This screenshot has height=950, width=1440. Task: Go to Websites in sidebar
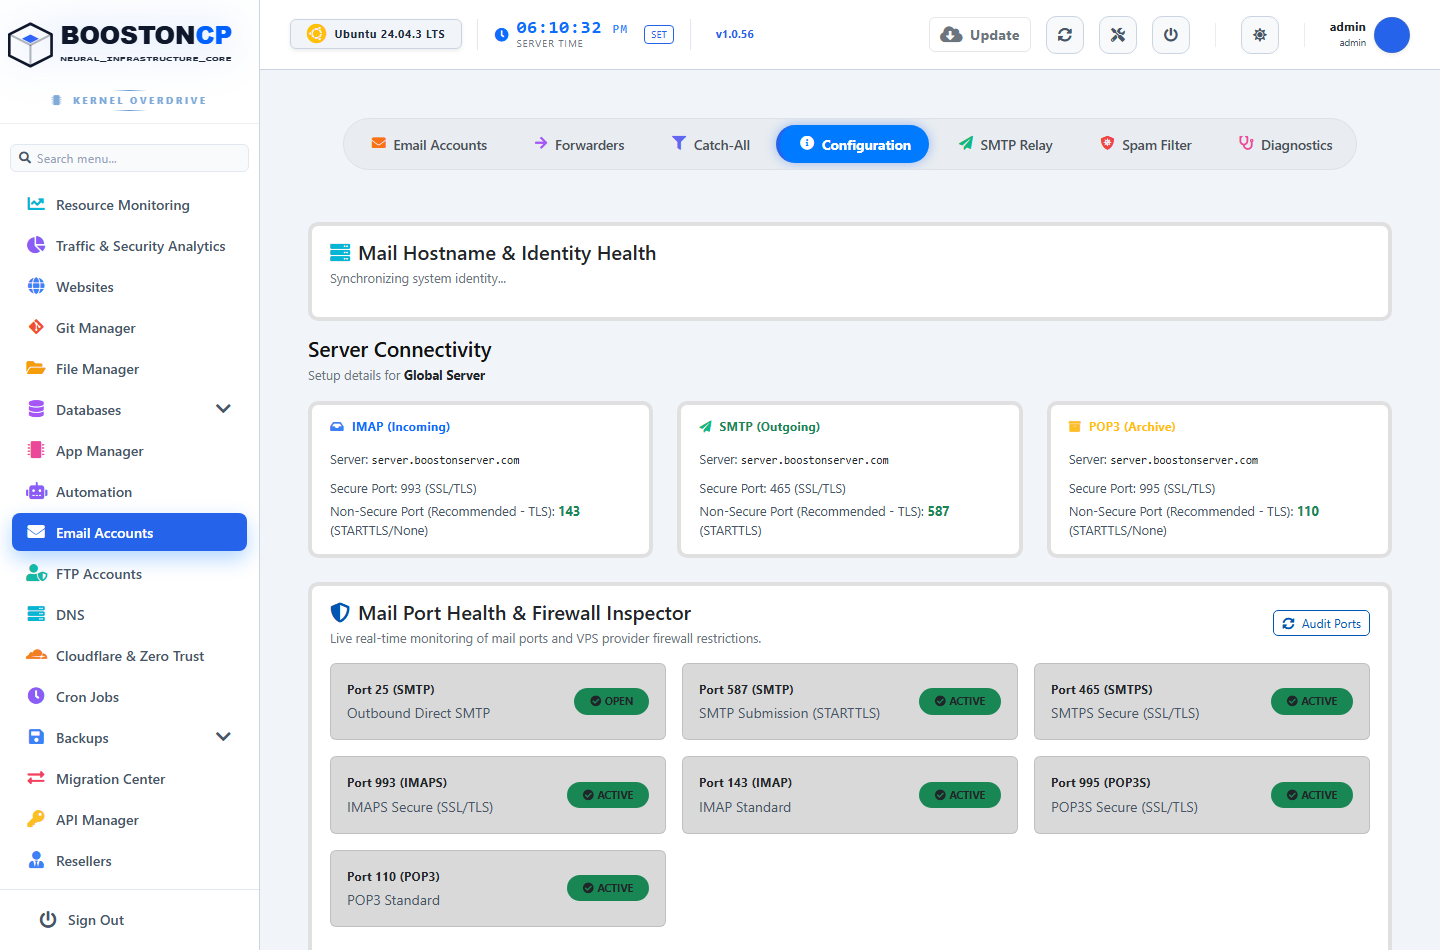point(129,287)
